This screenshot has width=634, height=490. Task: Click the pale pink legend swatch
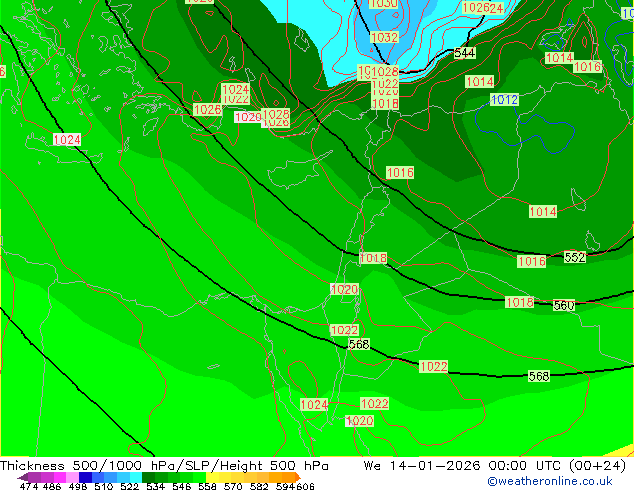point(72,477)
